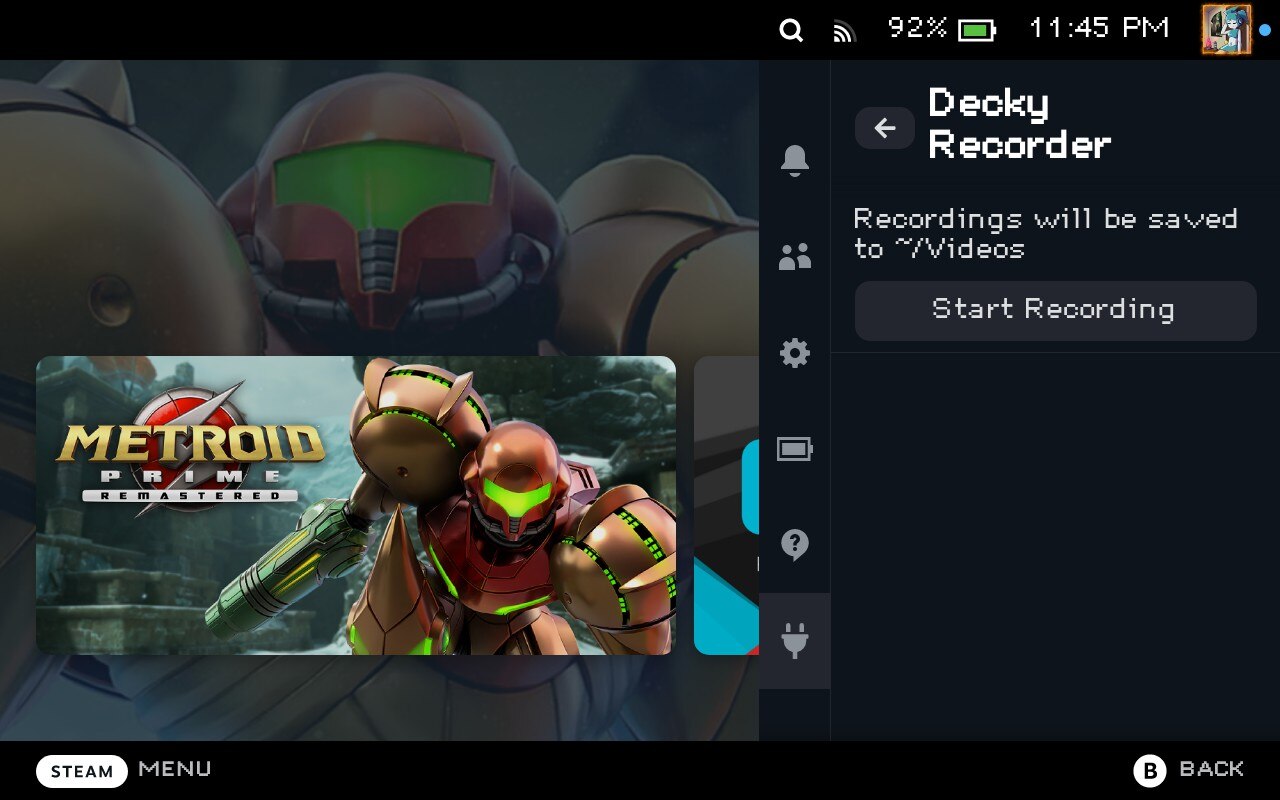The height and width of the screenshot is (800, 1280).
Task: Click the Decky Recorder title
Action: tap(1020, 124)
